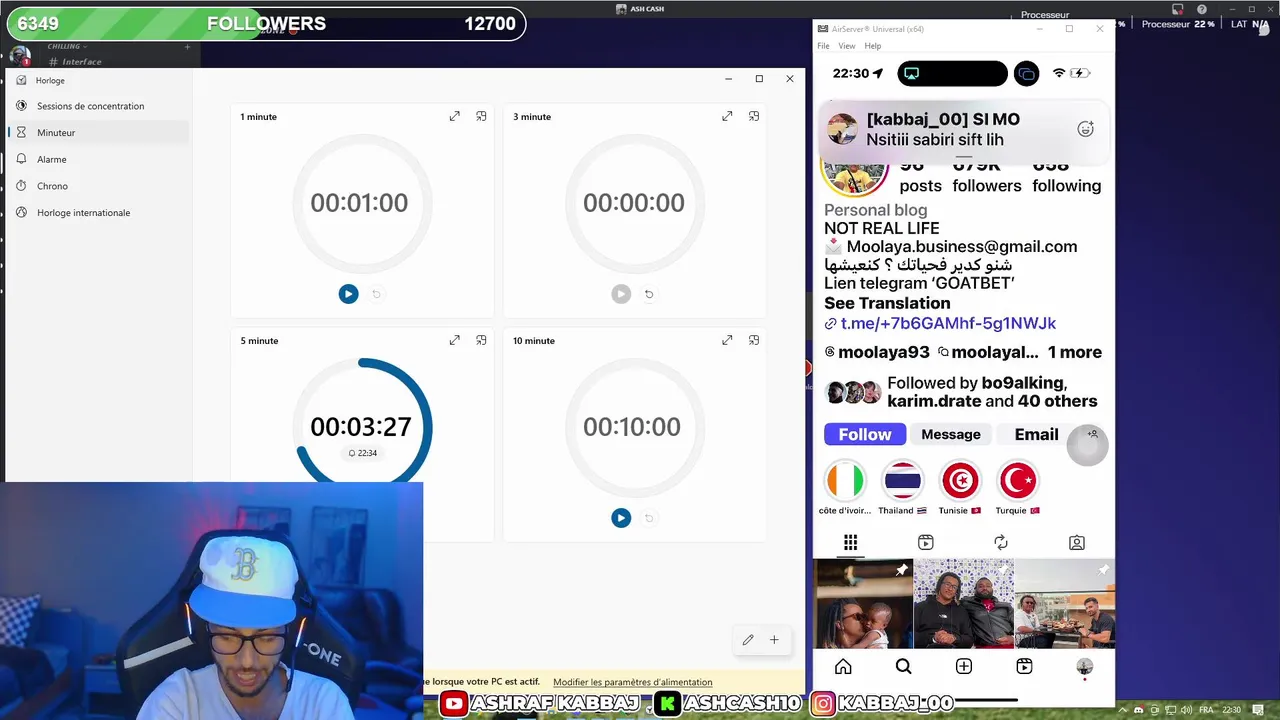Open pinned post of outdoor dinner table
Screen dimensions: 1280x720
(1064, 604)
